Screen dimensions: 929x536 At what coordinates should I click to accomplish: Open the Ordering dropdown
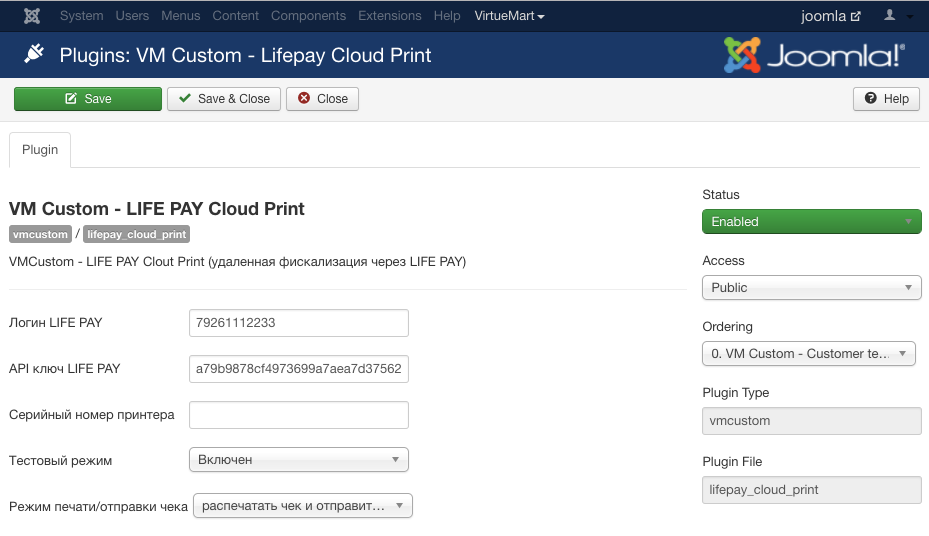809,354
